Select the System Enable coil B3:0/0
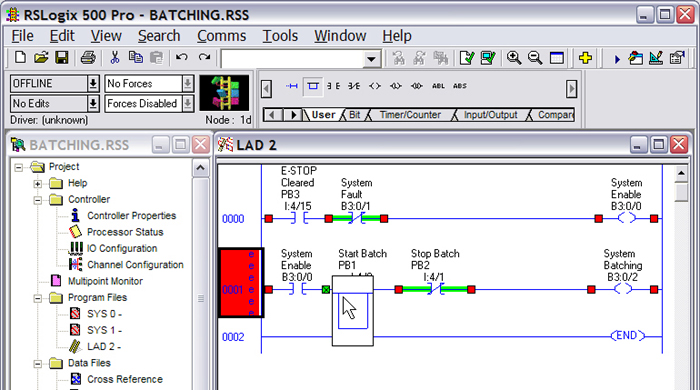700x390 pixels. click(x=626, y=218)
